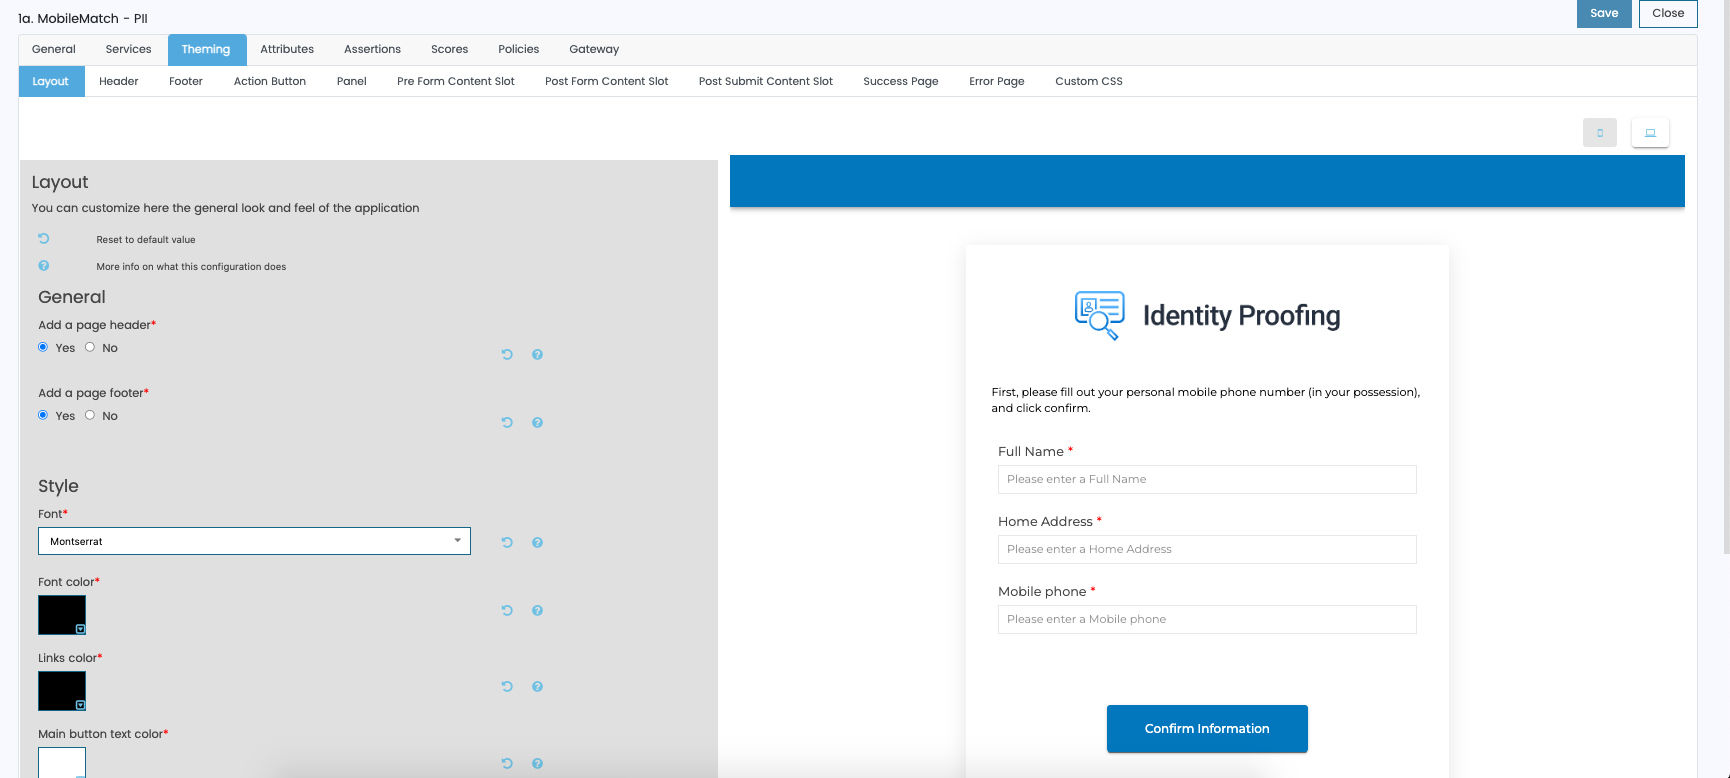Switch to the Panel sub-tab

(352, 81)
